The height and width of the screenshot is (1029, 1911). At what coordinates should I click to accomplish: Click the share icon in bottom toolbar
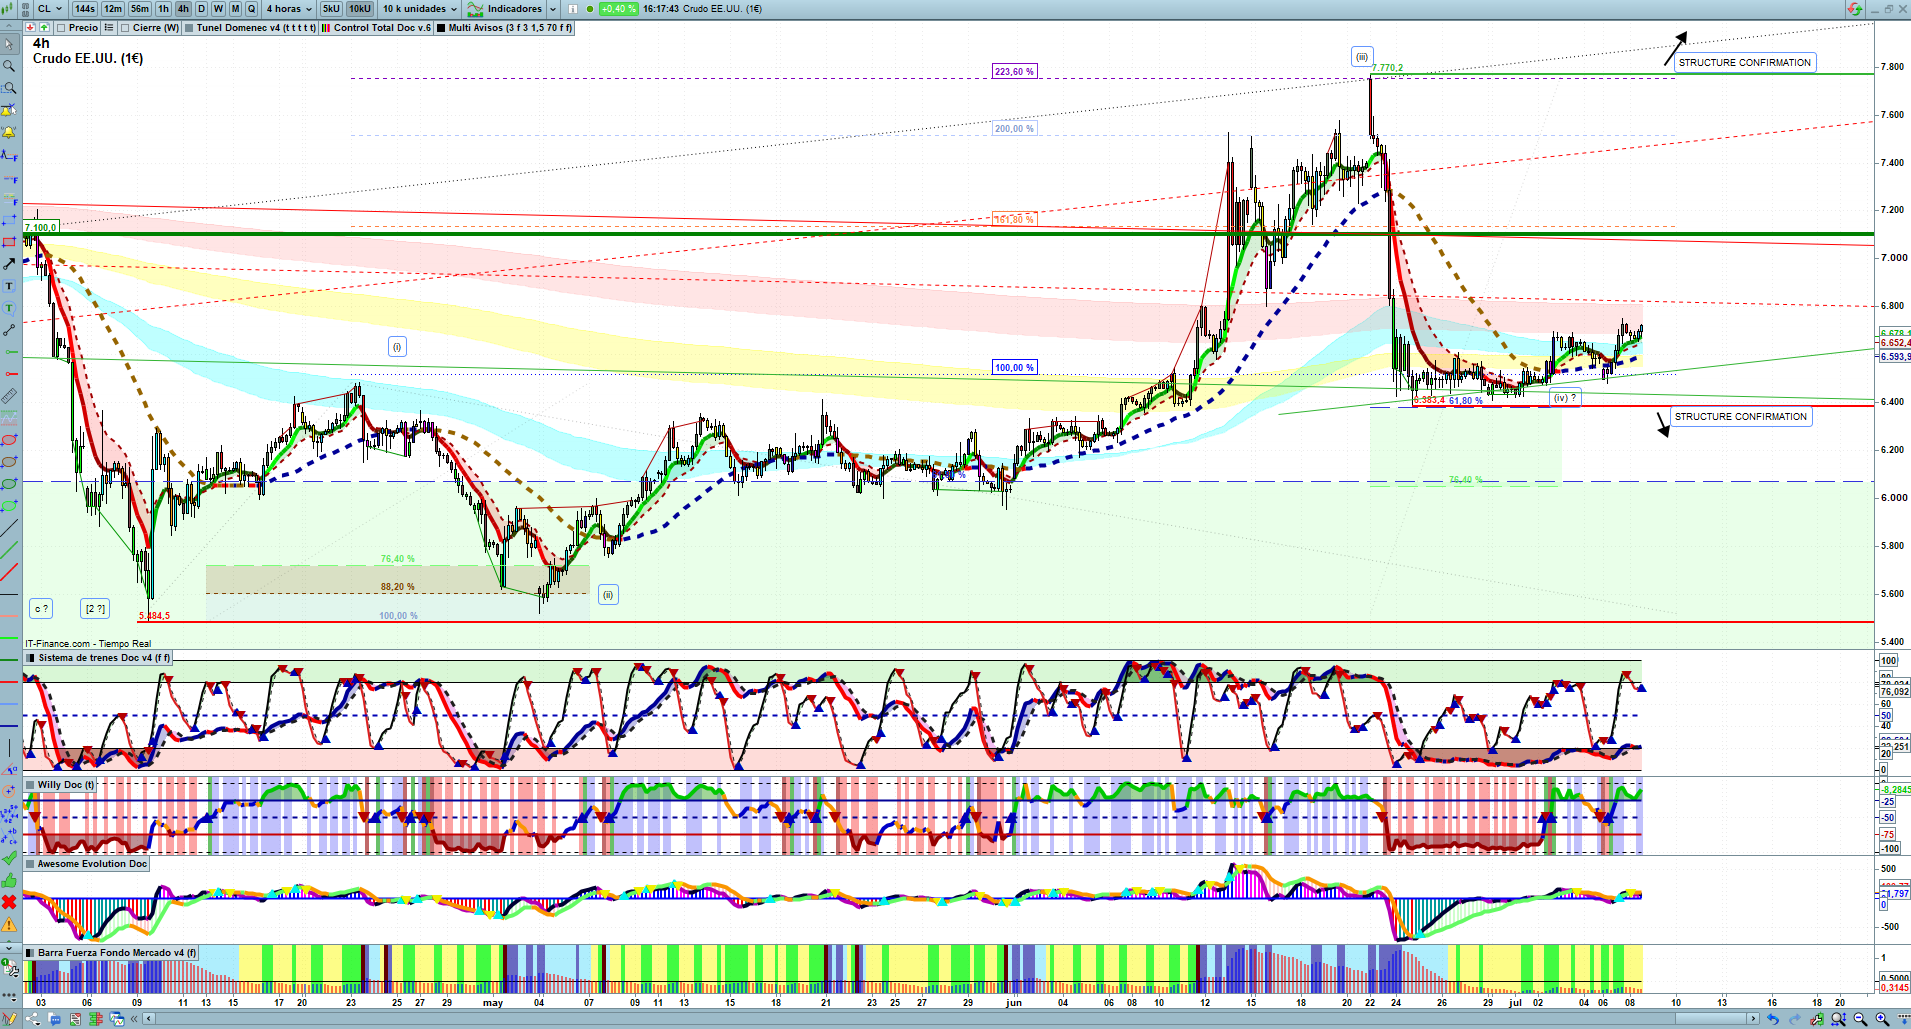pyautogui.click(x=32, y=1019)
